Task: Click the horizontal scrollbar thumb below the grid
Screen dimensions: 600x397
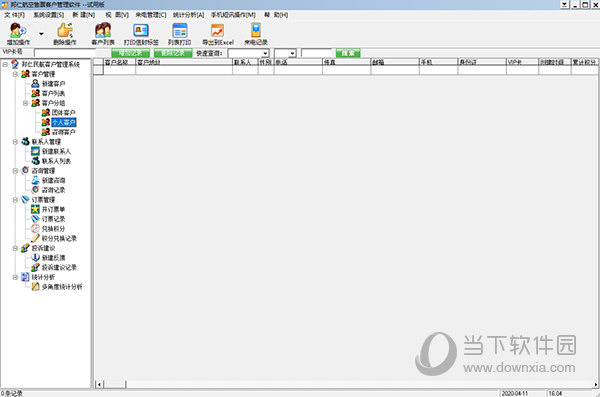Action: tap(115, 384)
